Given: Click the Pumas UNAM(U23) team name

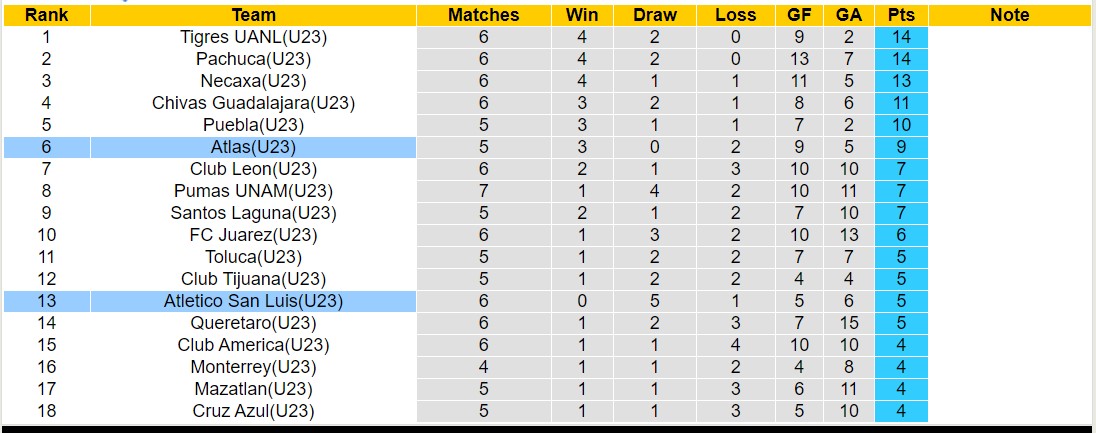Looking at the screenshot, I should pos(253,191).
